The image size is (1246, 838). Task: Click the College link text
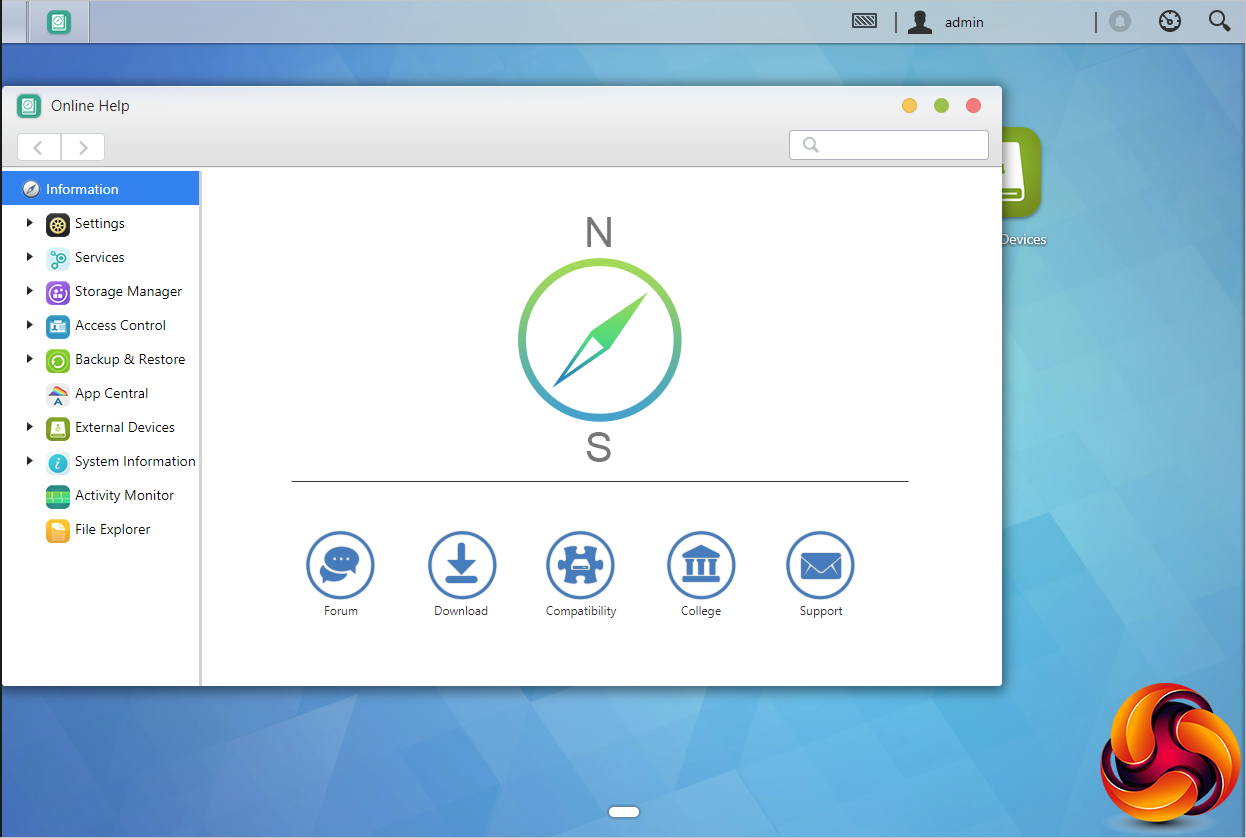[x=701, y=611]
